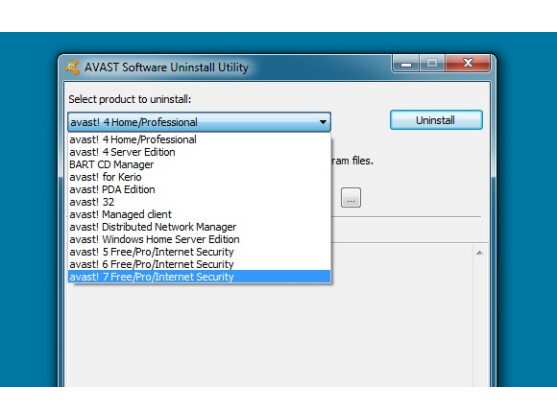Select avast! Distributed Network Manager entry
The height and width of the screenshot is (418, 557).
(x=199, y=227)
